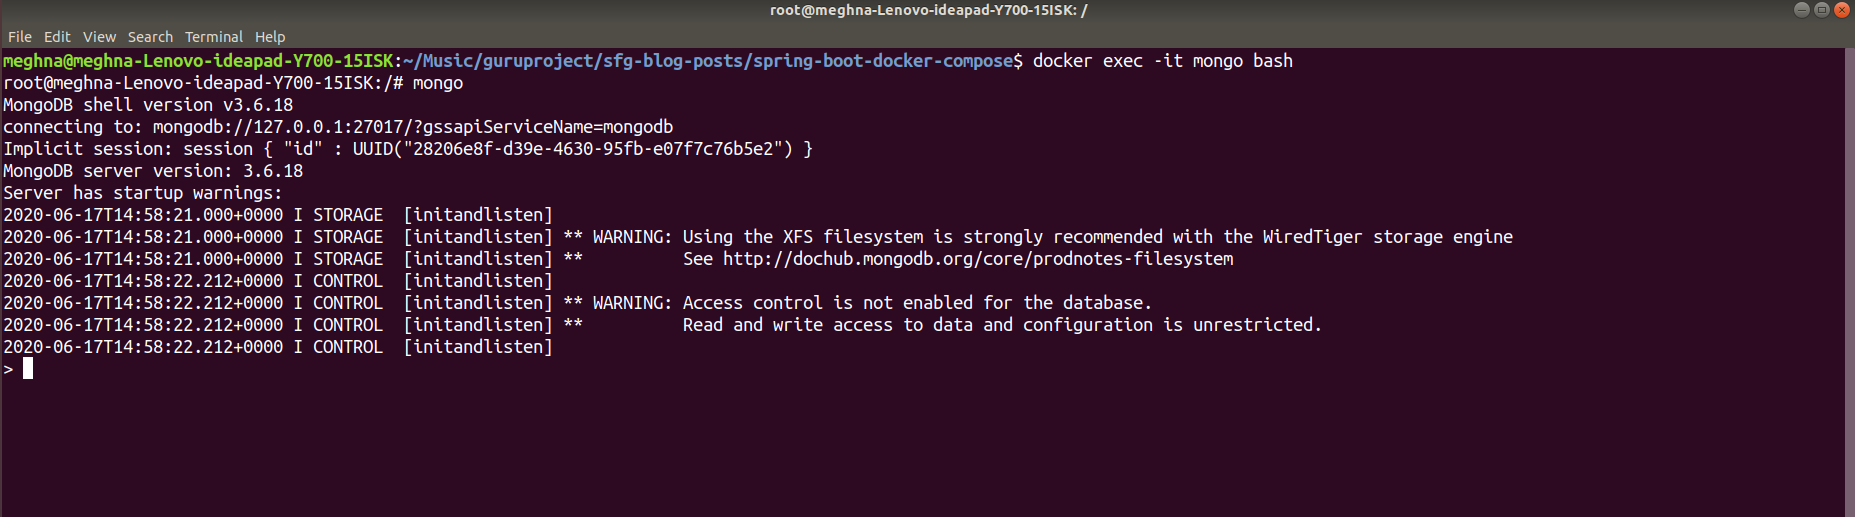Click the XFS filesystem WARNING line
Image resolution: width=1855 pixels, height=517 pixels.
(758, 237)
